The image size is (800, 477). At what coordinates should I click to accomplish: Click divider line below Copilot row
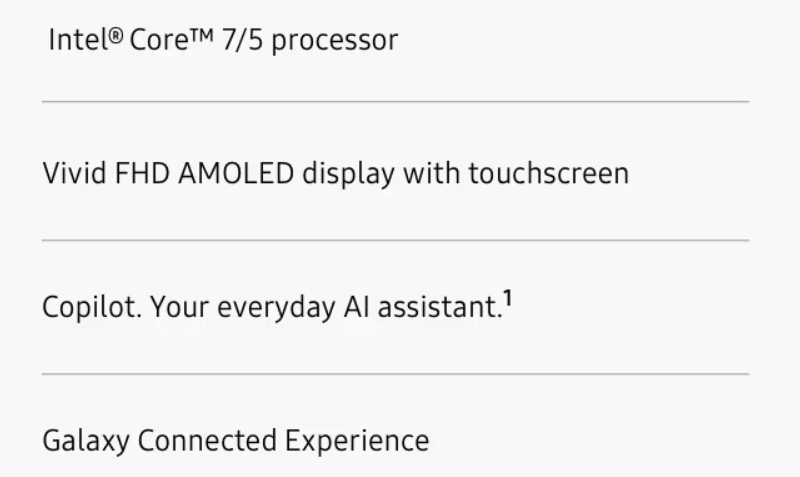[x=395, y=374]
